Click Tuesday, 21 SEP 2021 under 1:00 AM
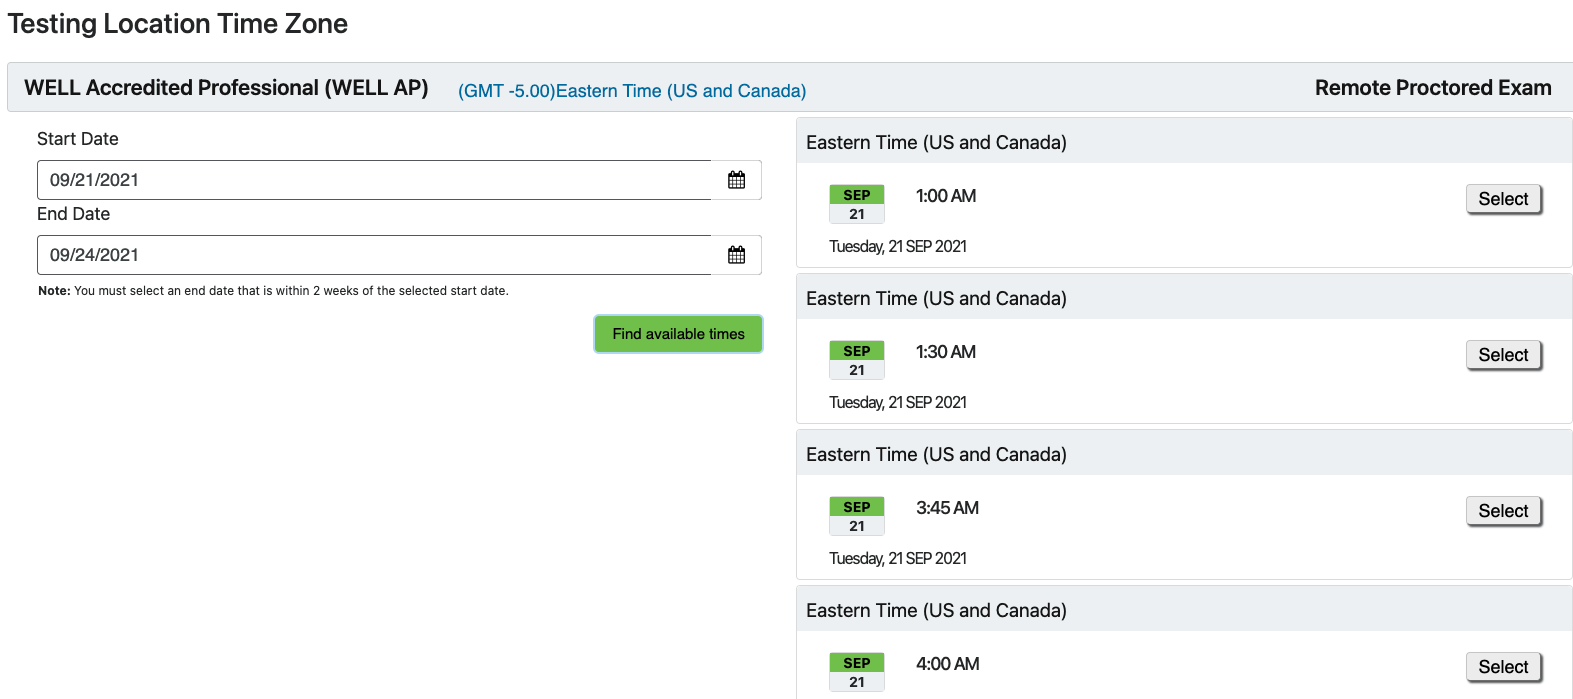1573x699 pixels. 898,246
